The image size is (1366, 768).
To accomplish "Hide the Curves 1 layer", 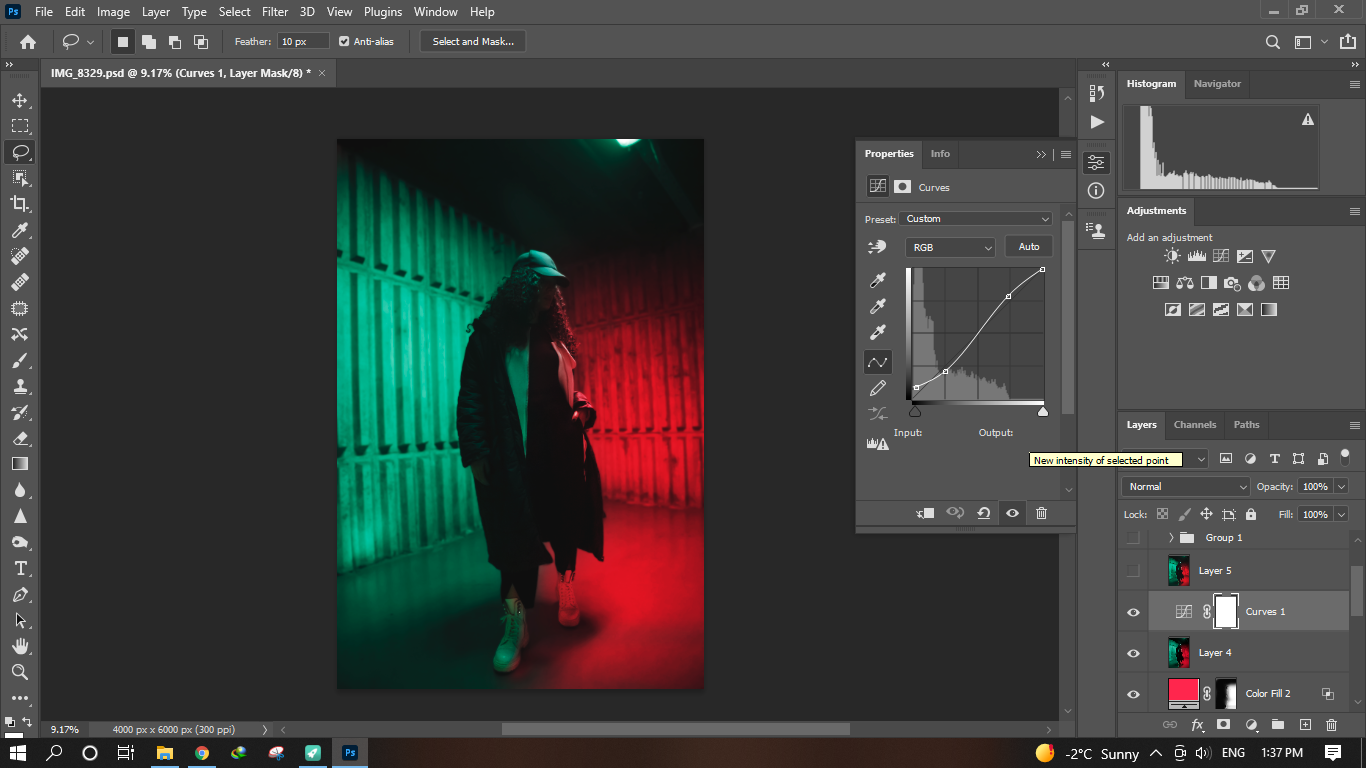I will pyautogui.click(x=1133, y=612).
